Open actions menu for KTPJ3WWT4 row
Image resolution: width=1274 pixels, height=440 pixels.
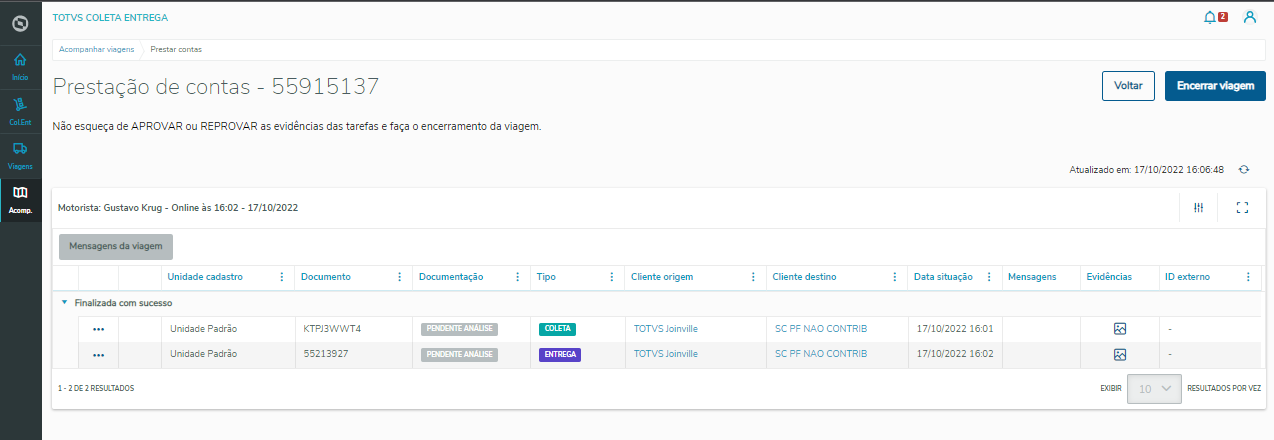pyautogui.click(x=98, y=329)
